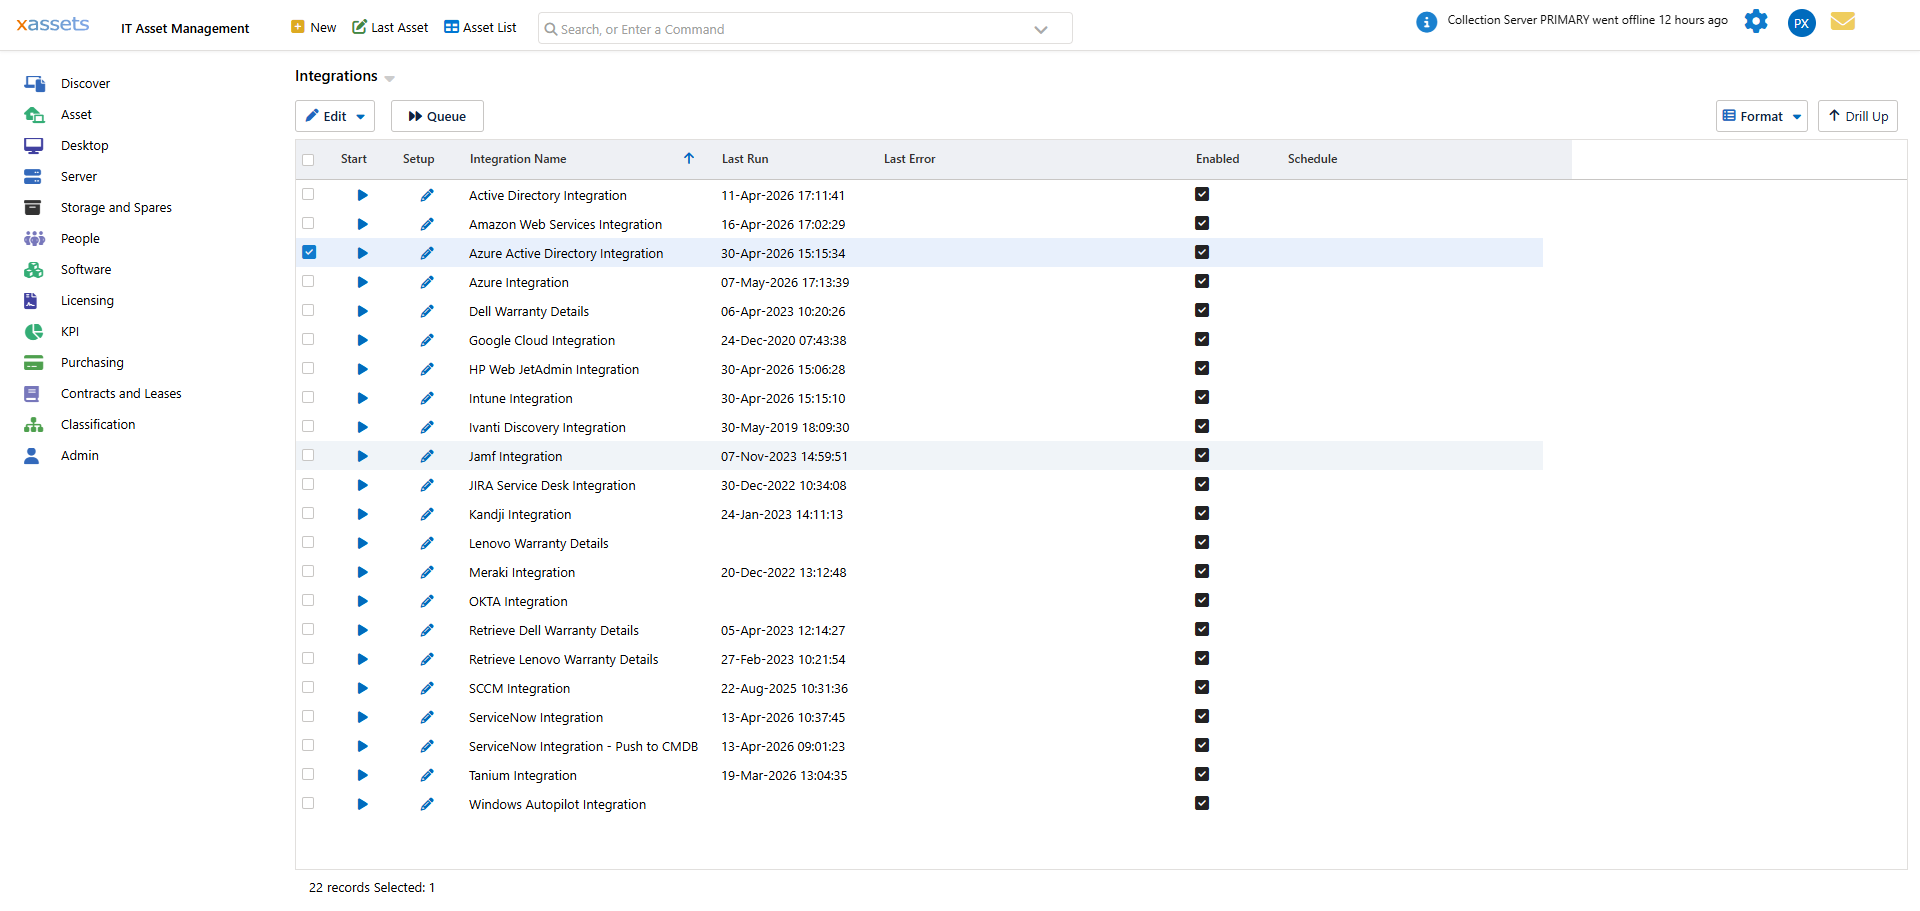Select the Active Directory Integration row checkbox

(x=308, y=195)
